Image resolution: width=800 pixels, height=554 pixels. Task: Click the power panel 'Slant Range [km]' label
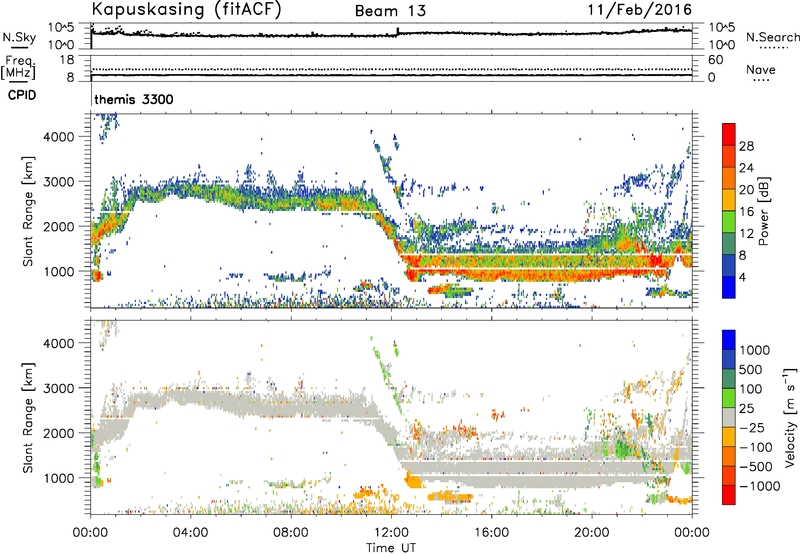point(28,211)
